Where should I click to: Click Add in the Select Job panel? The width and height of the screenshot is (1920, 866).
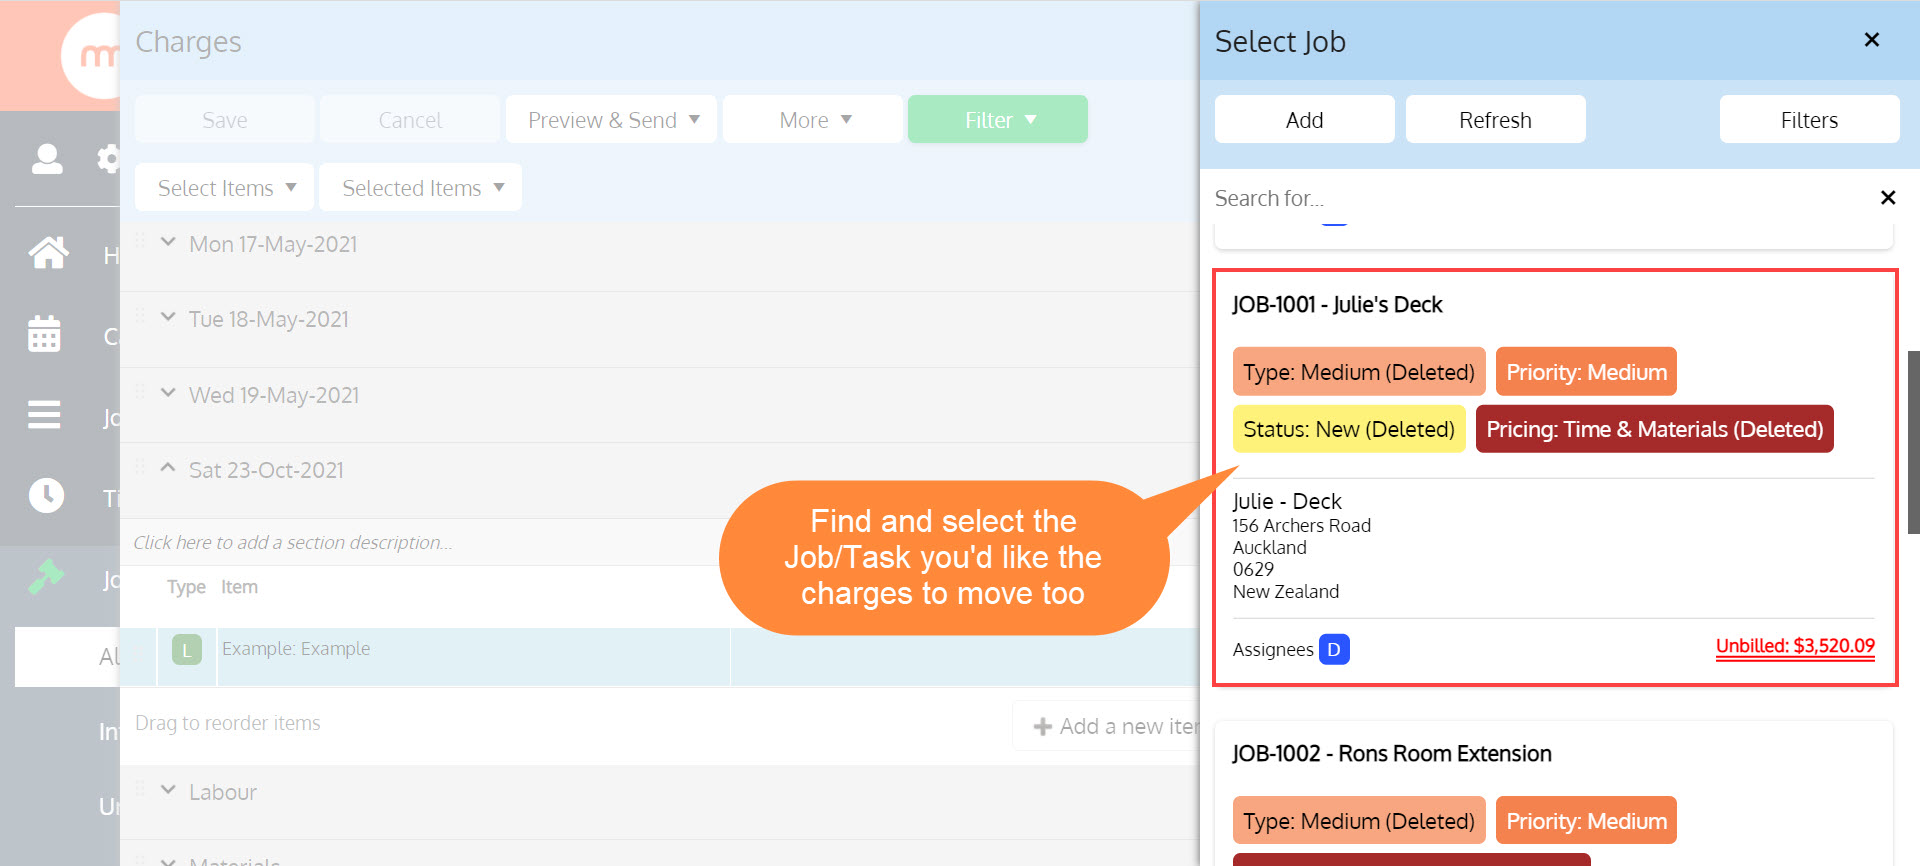(1305, 120)
